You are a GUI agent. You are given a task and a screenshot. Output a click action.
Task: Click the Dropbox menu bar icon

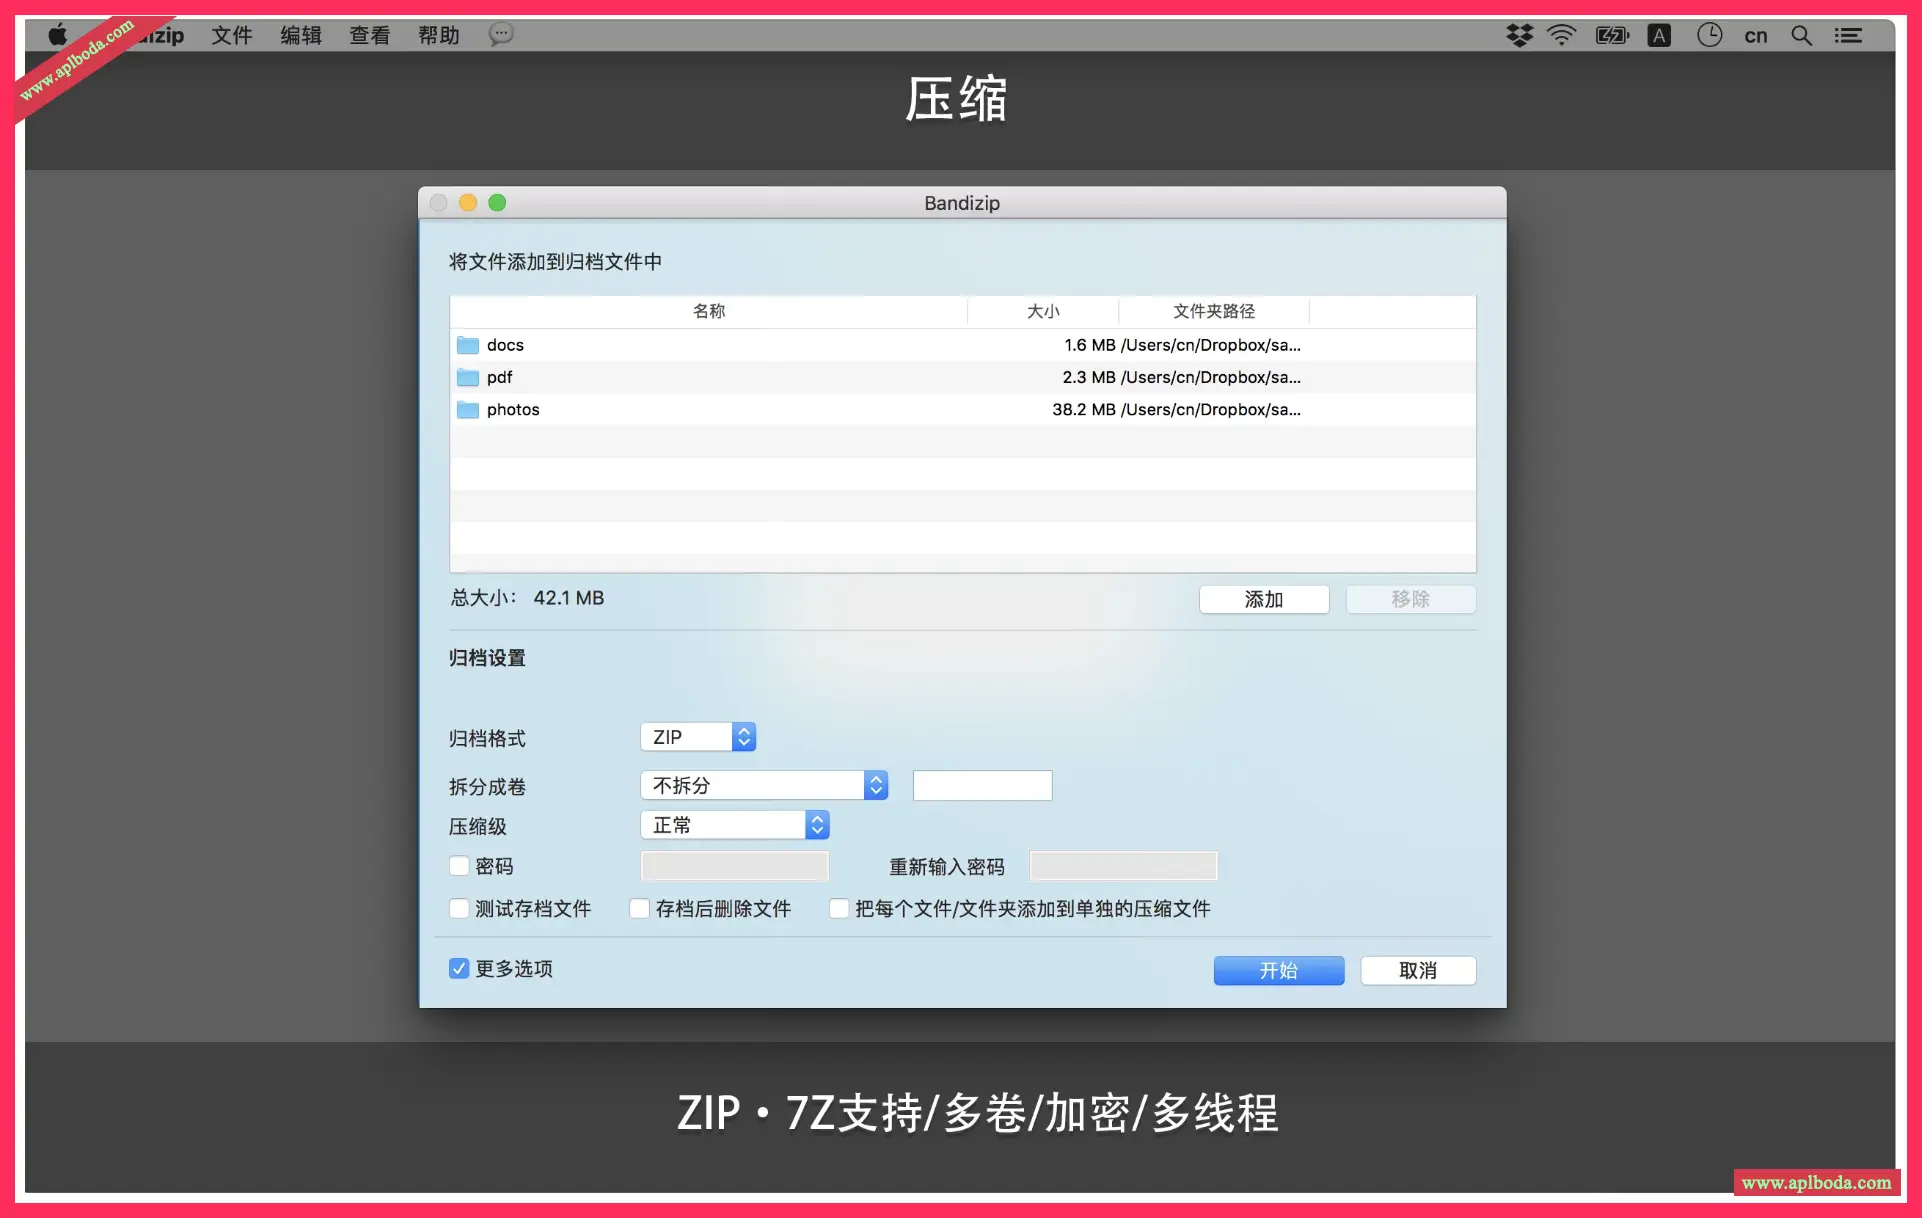coord(1519,36)
